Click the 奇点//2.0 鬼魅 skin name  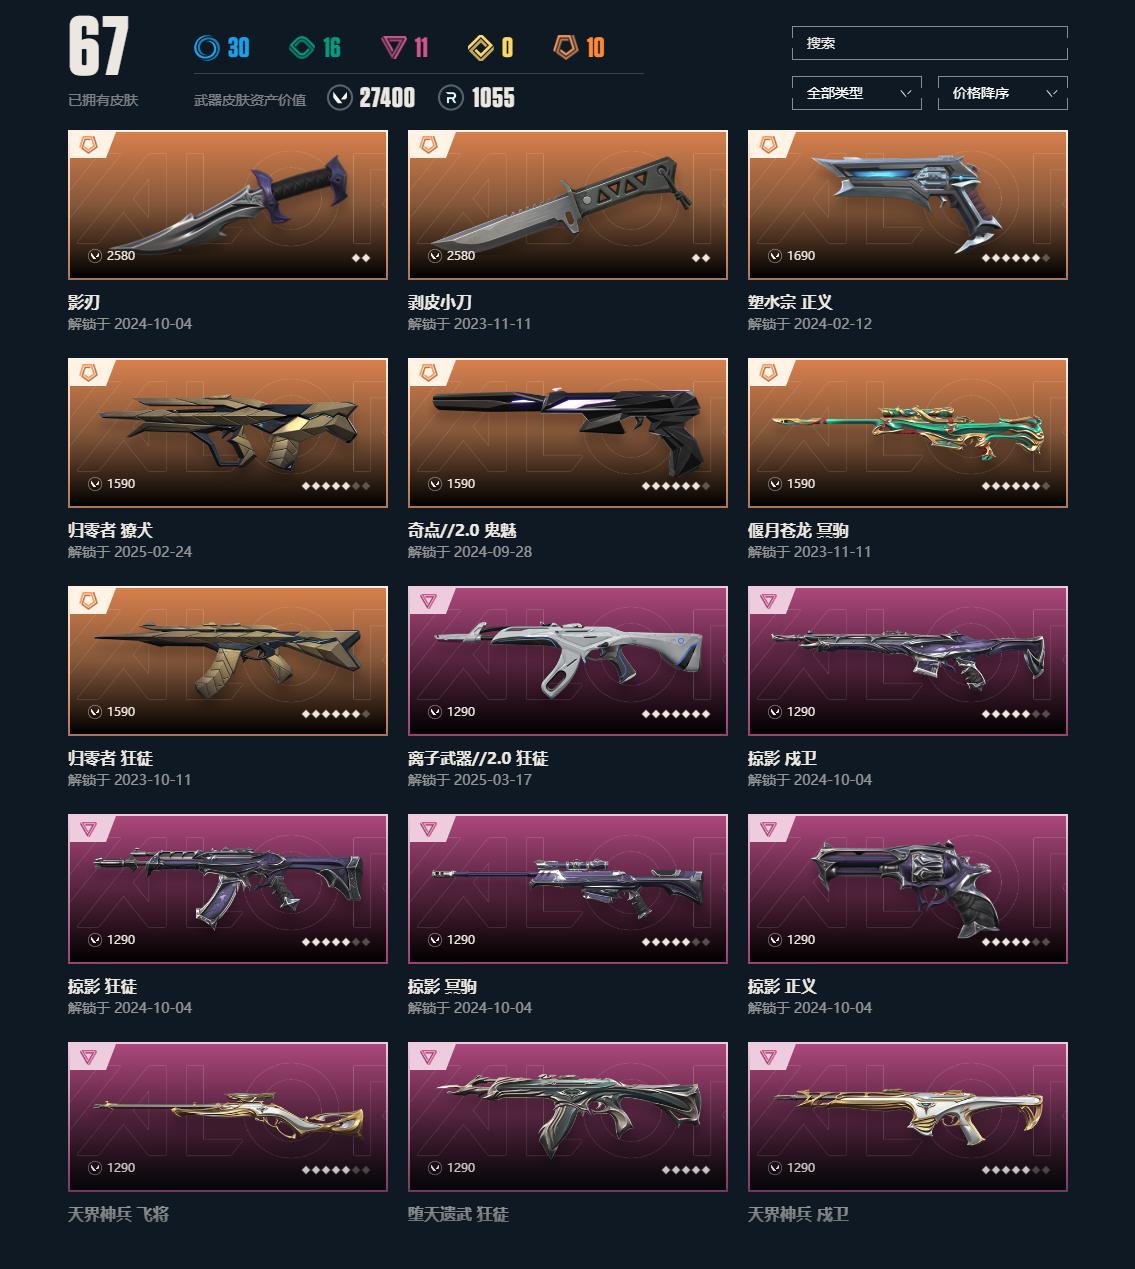(462, 530)
